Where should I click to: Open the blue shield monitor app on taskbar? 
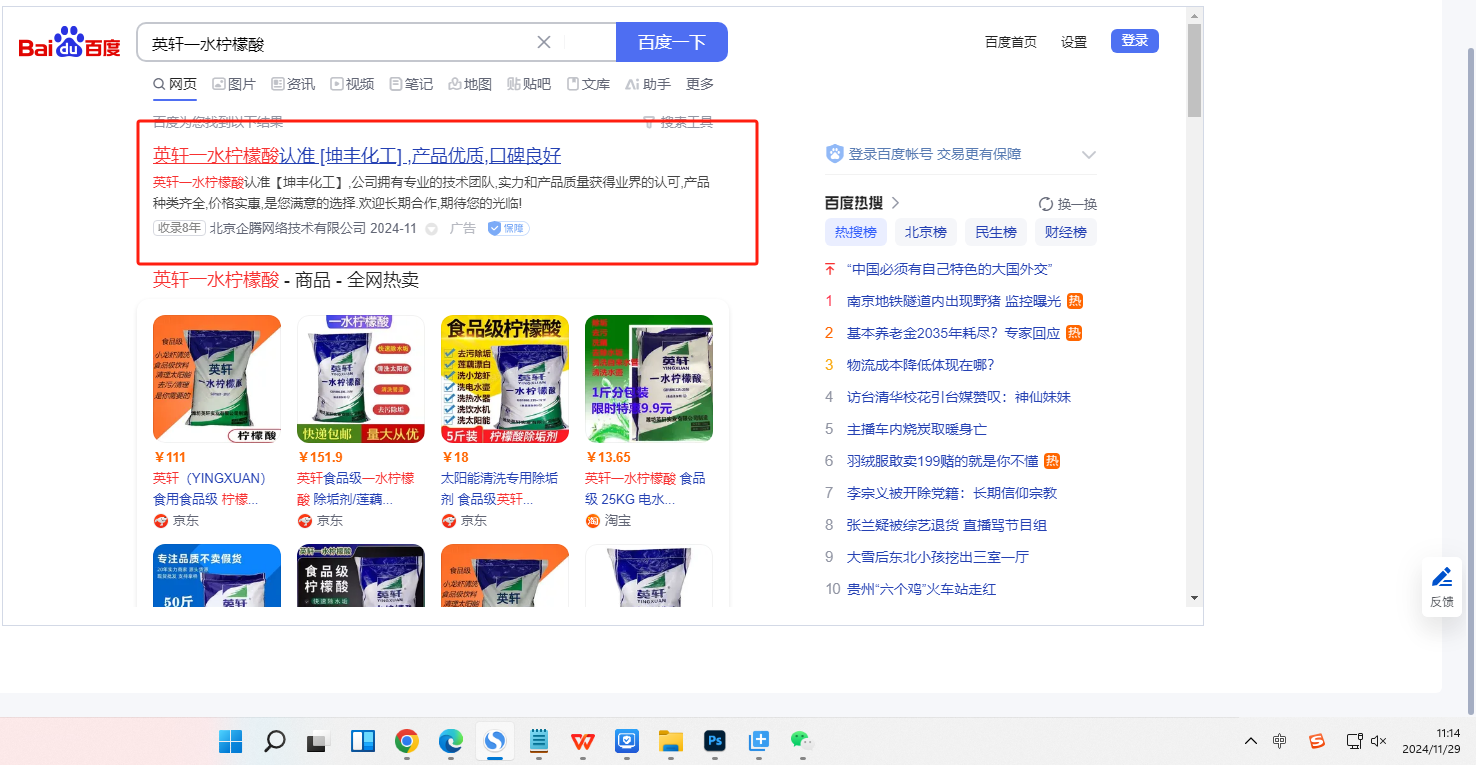click(626, 741)
